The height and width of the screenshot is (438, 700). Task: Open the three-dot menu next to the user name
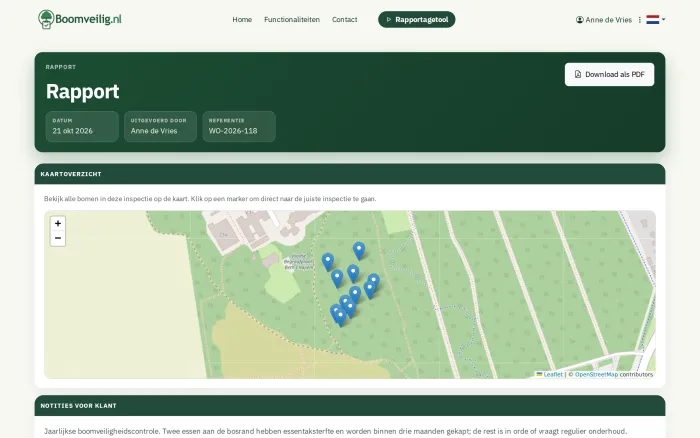640,20
